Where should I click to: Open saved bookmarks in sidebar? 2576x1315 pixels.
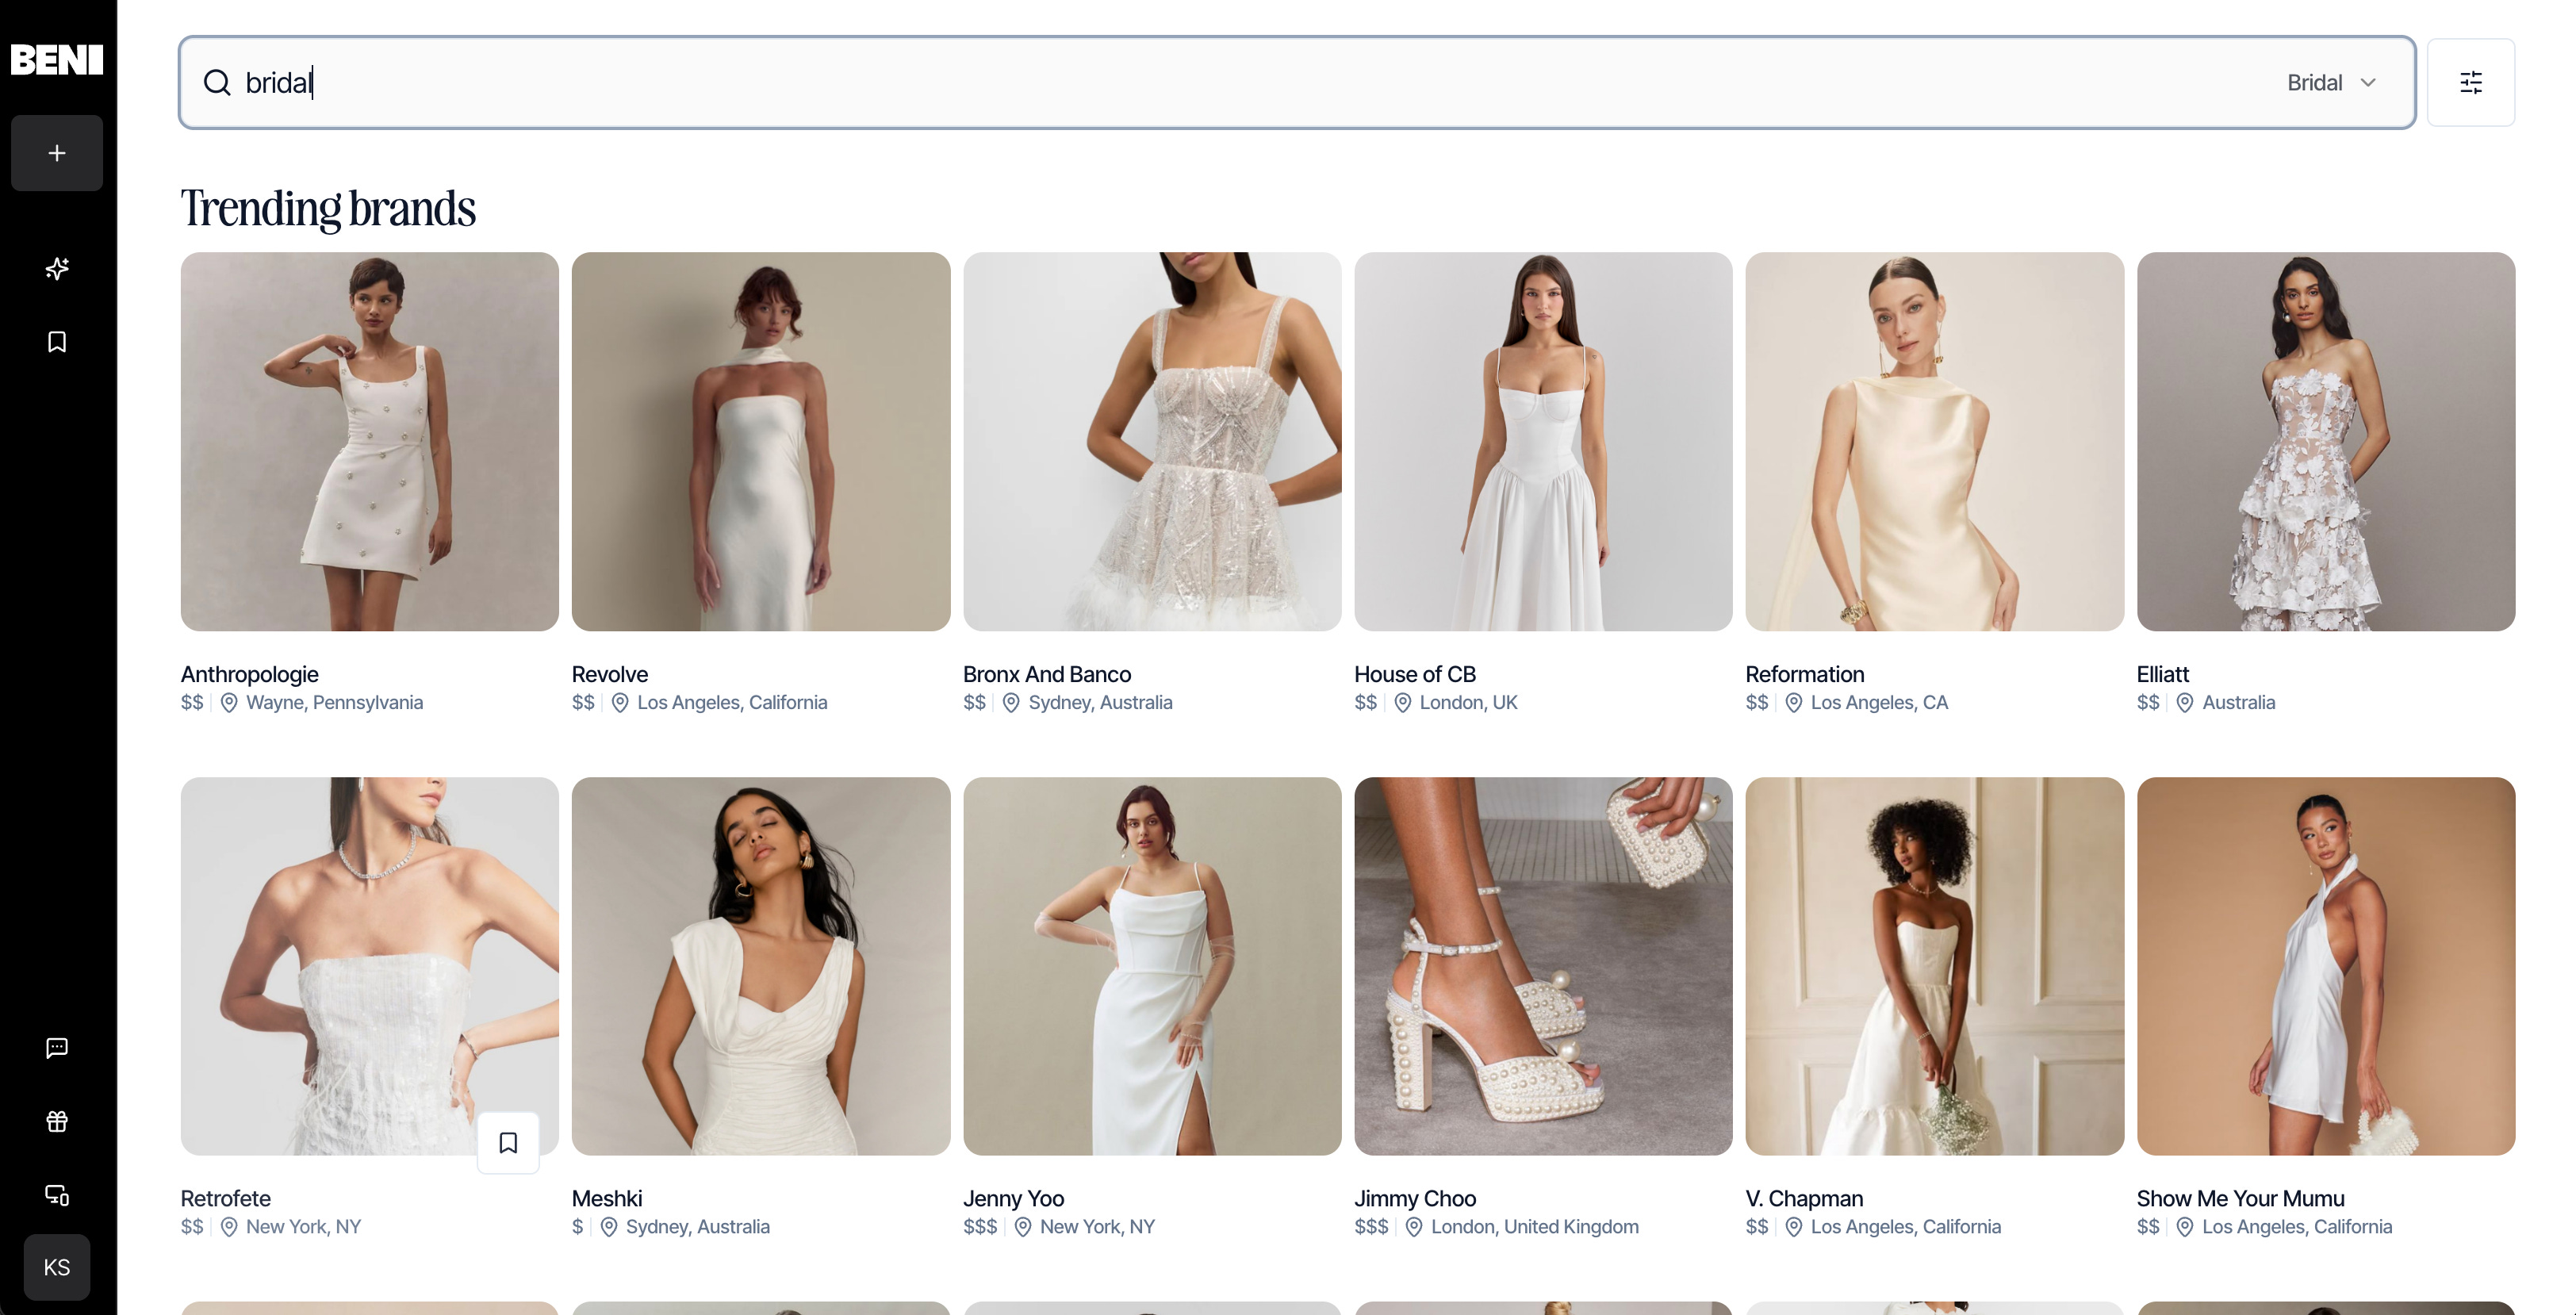57,342
